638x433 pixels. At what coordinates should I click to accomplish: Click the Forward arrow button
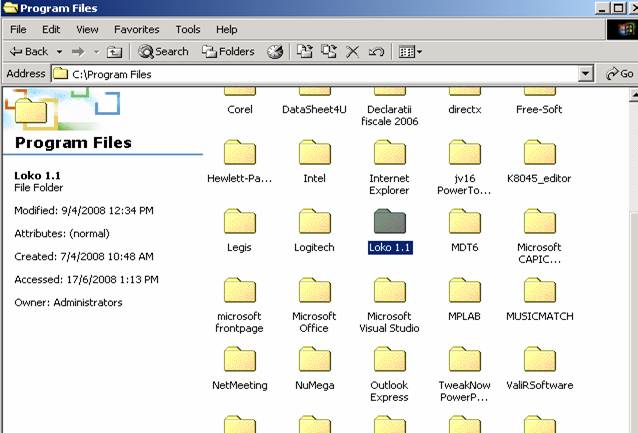tap(78, 52)
